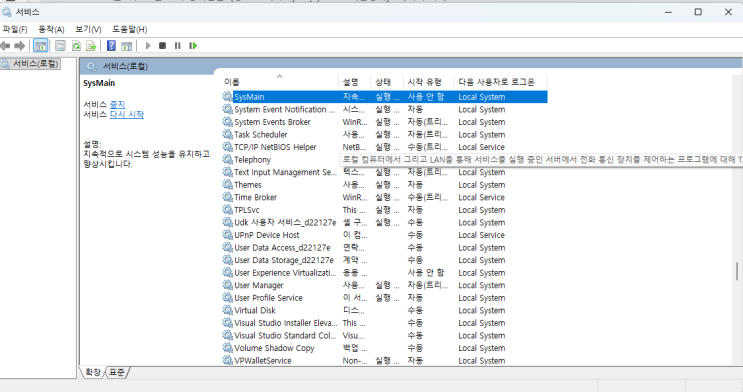Viewport: 743px width, 392px height.
Task: Sort by the 설명 column header
Action: tap(354, 82)
